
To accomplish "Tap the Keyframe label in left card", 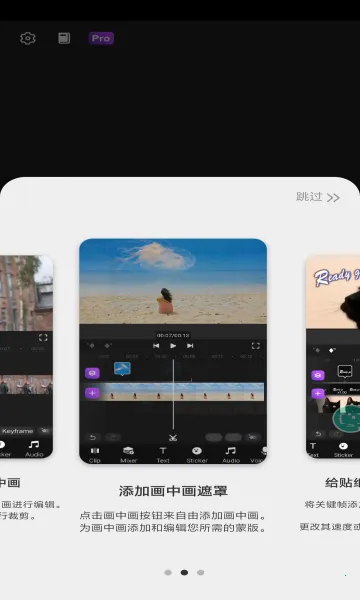I will tap(18, 431).
